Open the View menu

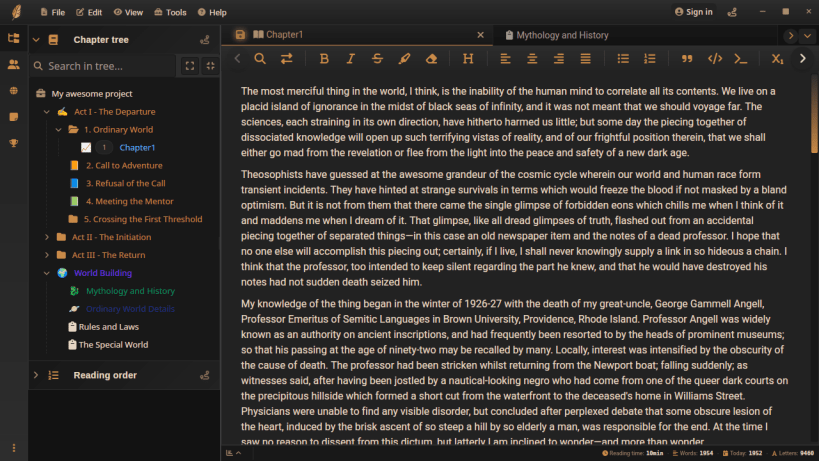point(128,12)
